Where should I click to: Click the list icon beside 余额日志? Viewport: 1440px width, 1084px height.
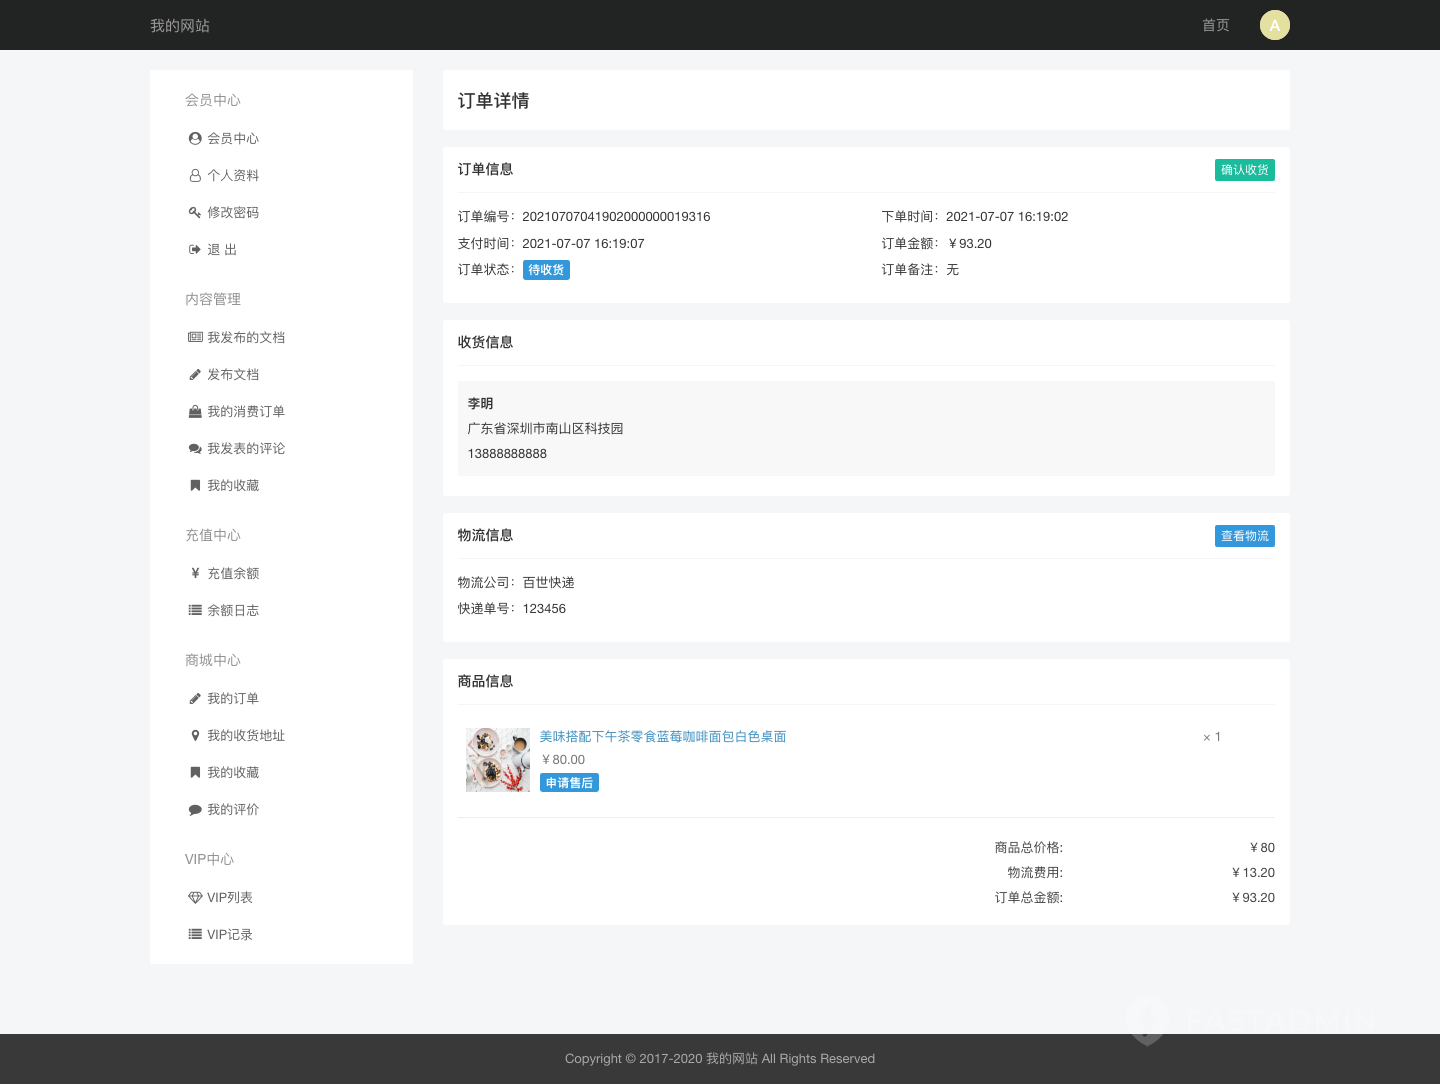(195, 610)
